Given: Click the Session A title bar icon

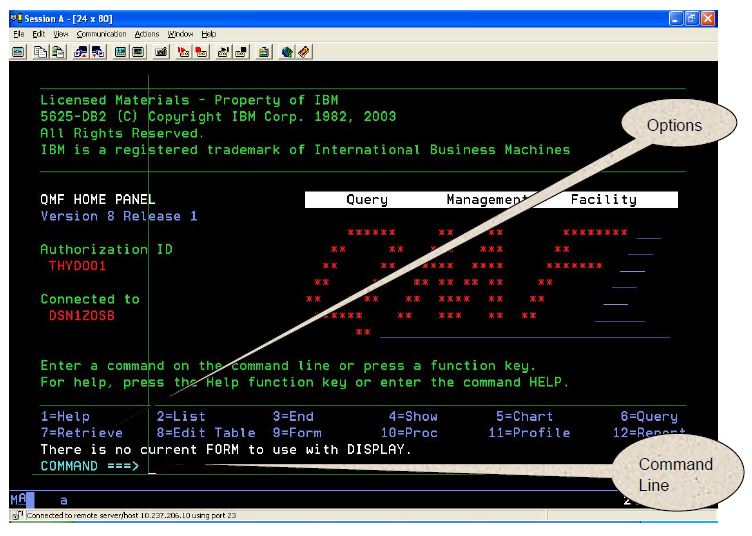Looking at the screenshot, I should point(16,18).
